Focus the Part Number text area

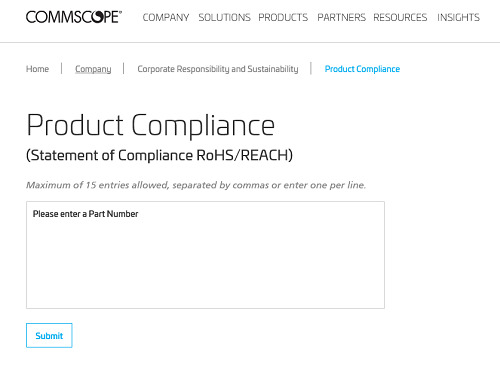click(x=205, y=255)
